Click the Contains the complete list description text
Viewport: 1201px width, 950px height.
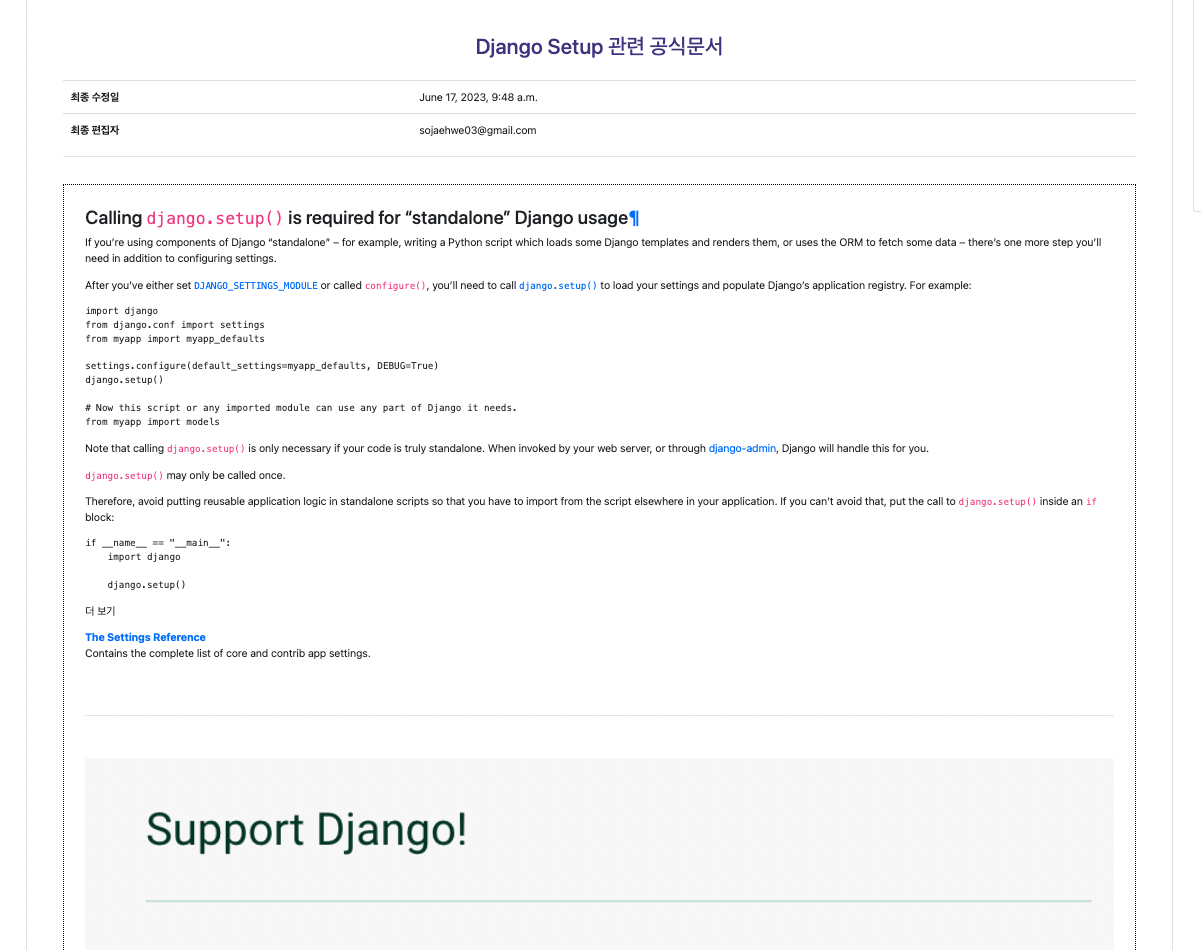coord(228,654)
